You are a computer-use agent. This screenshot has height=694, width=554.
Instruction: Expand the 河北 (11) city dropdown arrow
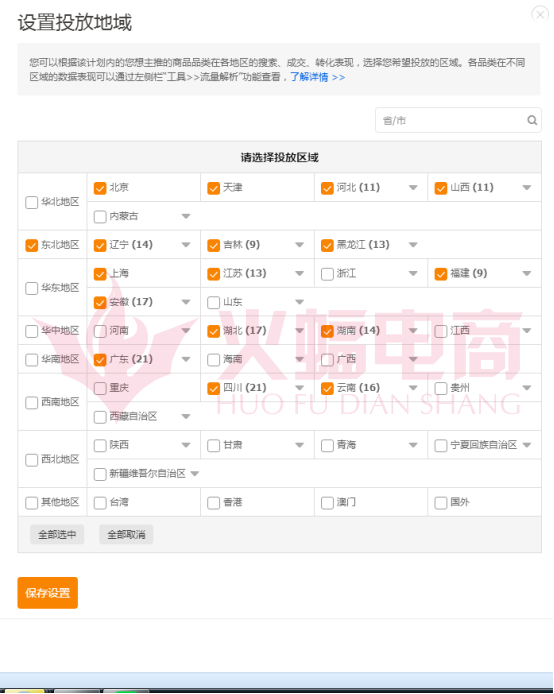click(413, 188)
